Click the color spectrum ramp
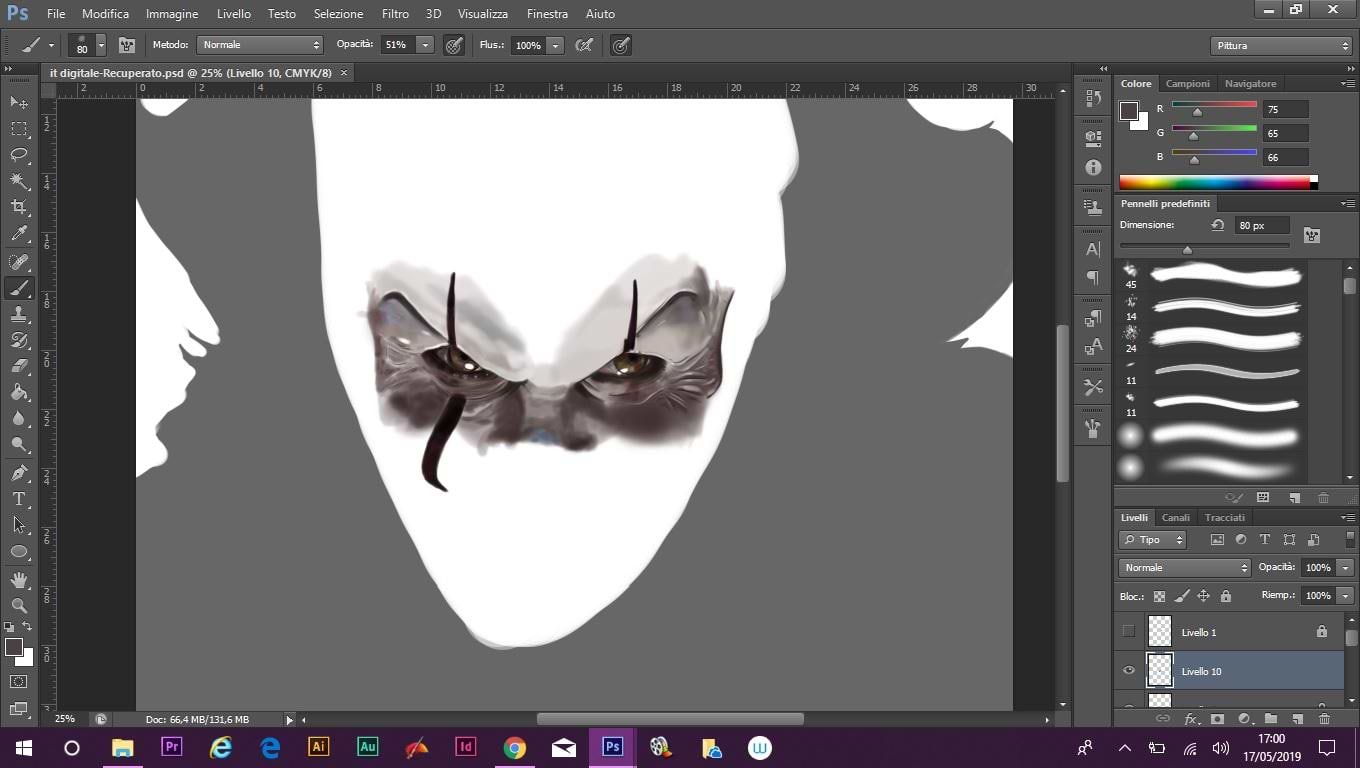The width and height of the screenshot is (1360, 768). [1214, 182]
